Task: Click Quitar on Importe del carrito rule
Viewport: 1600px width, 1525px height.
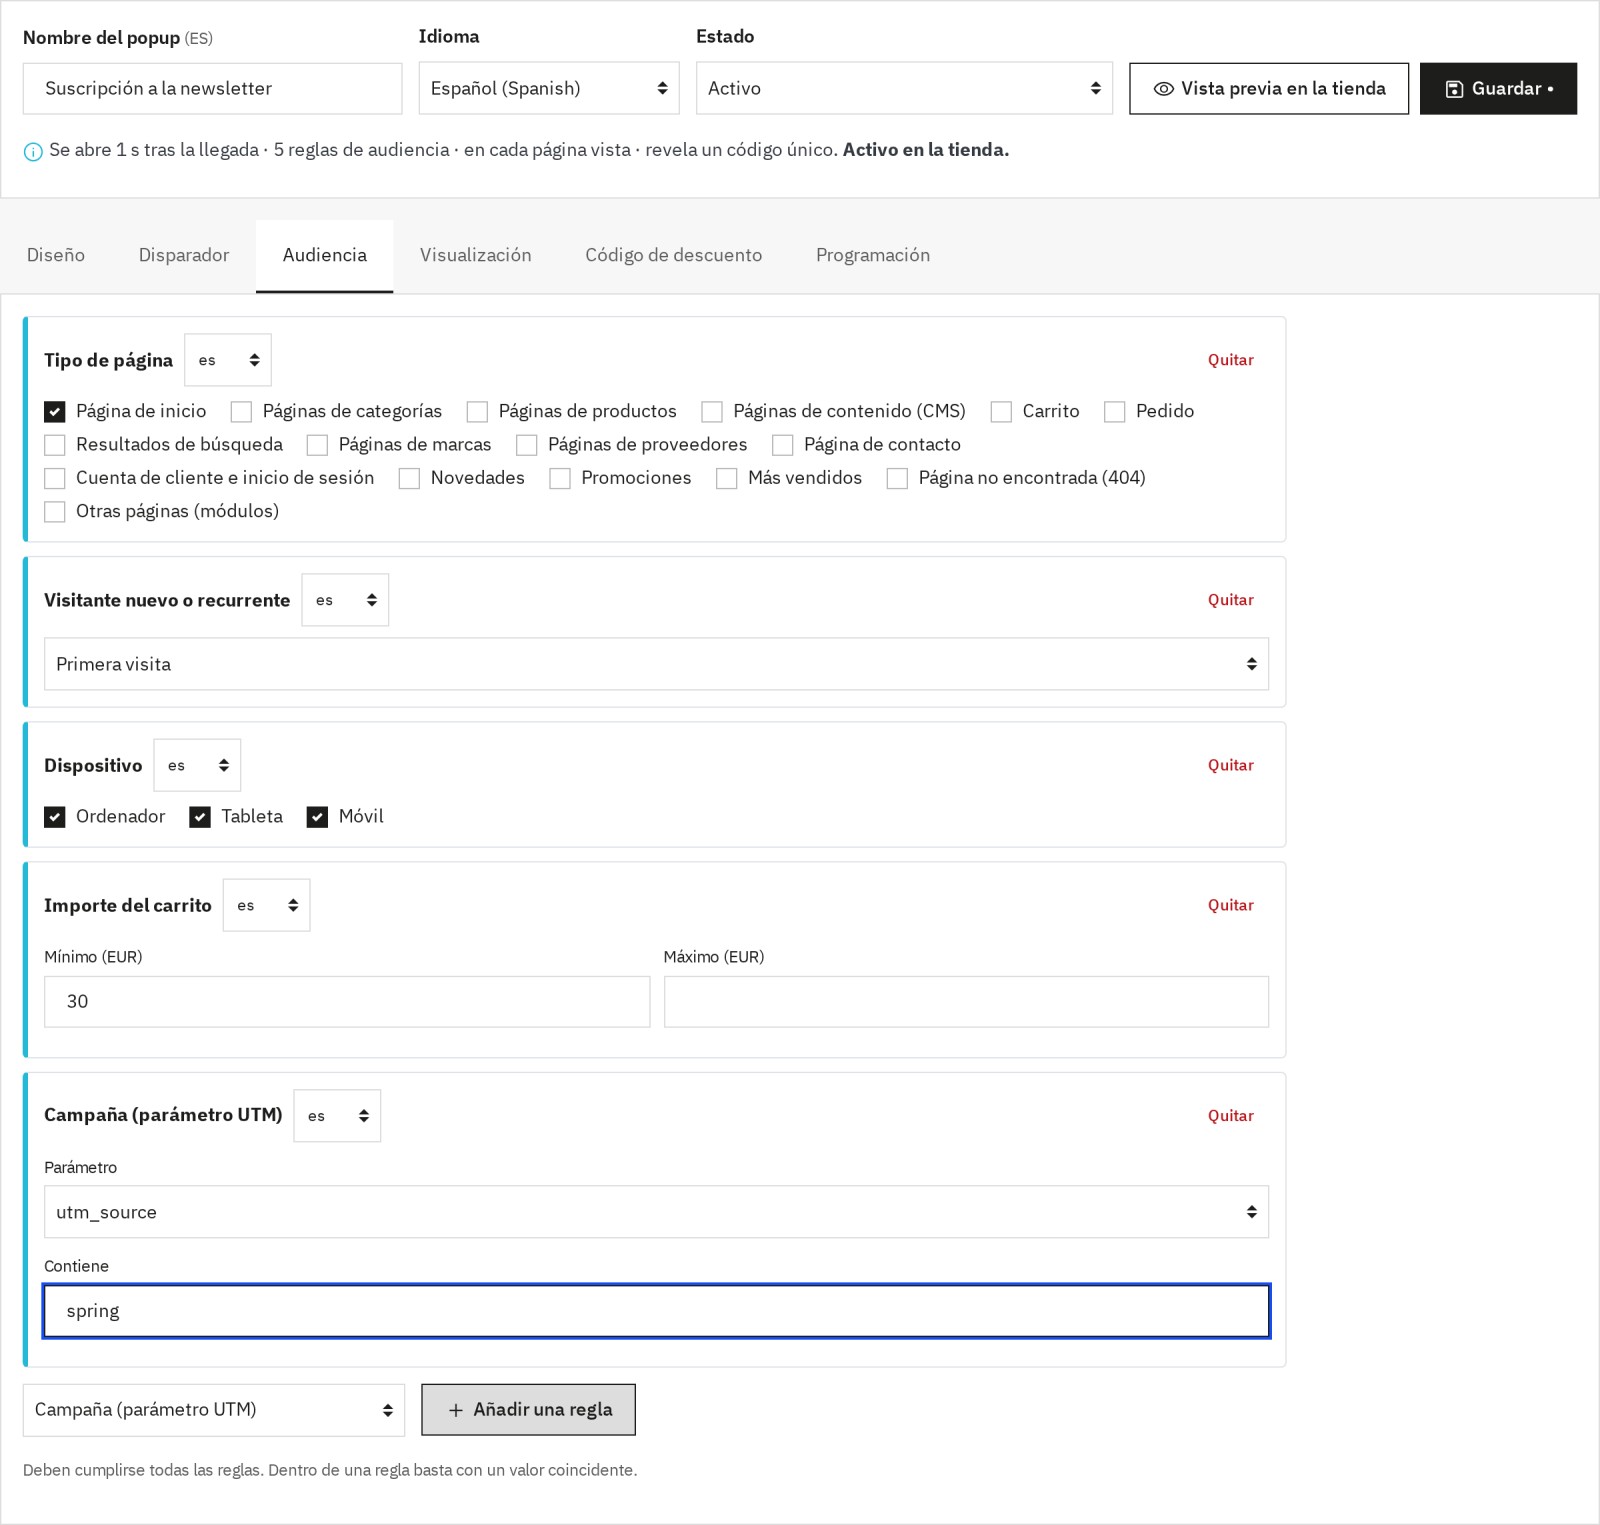Action: click(x=1230, y=905)
